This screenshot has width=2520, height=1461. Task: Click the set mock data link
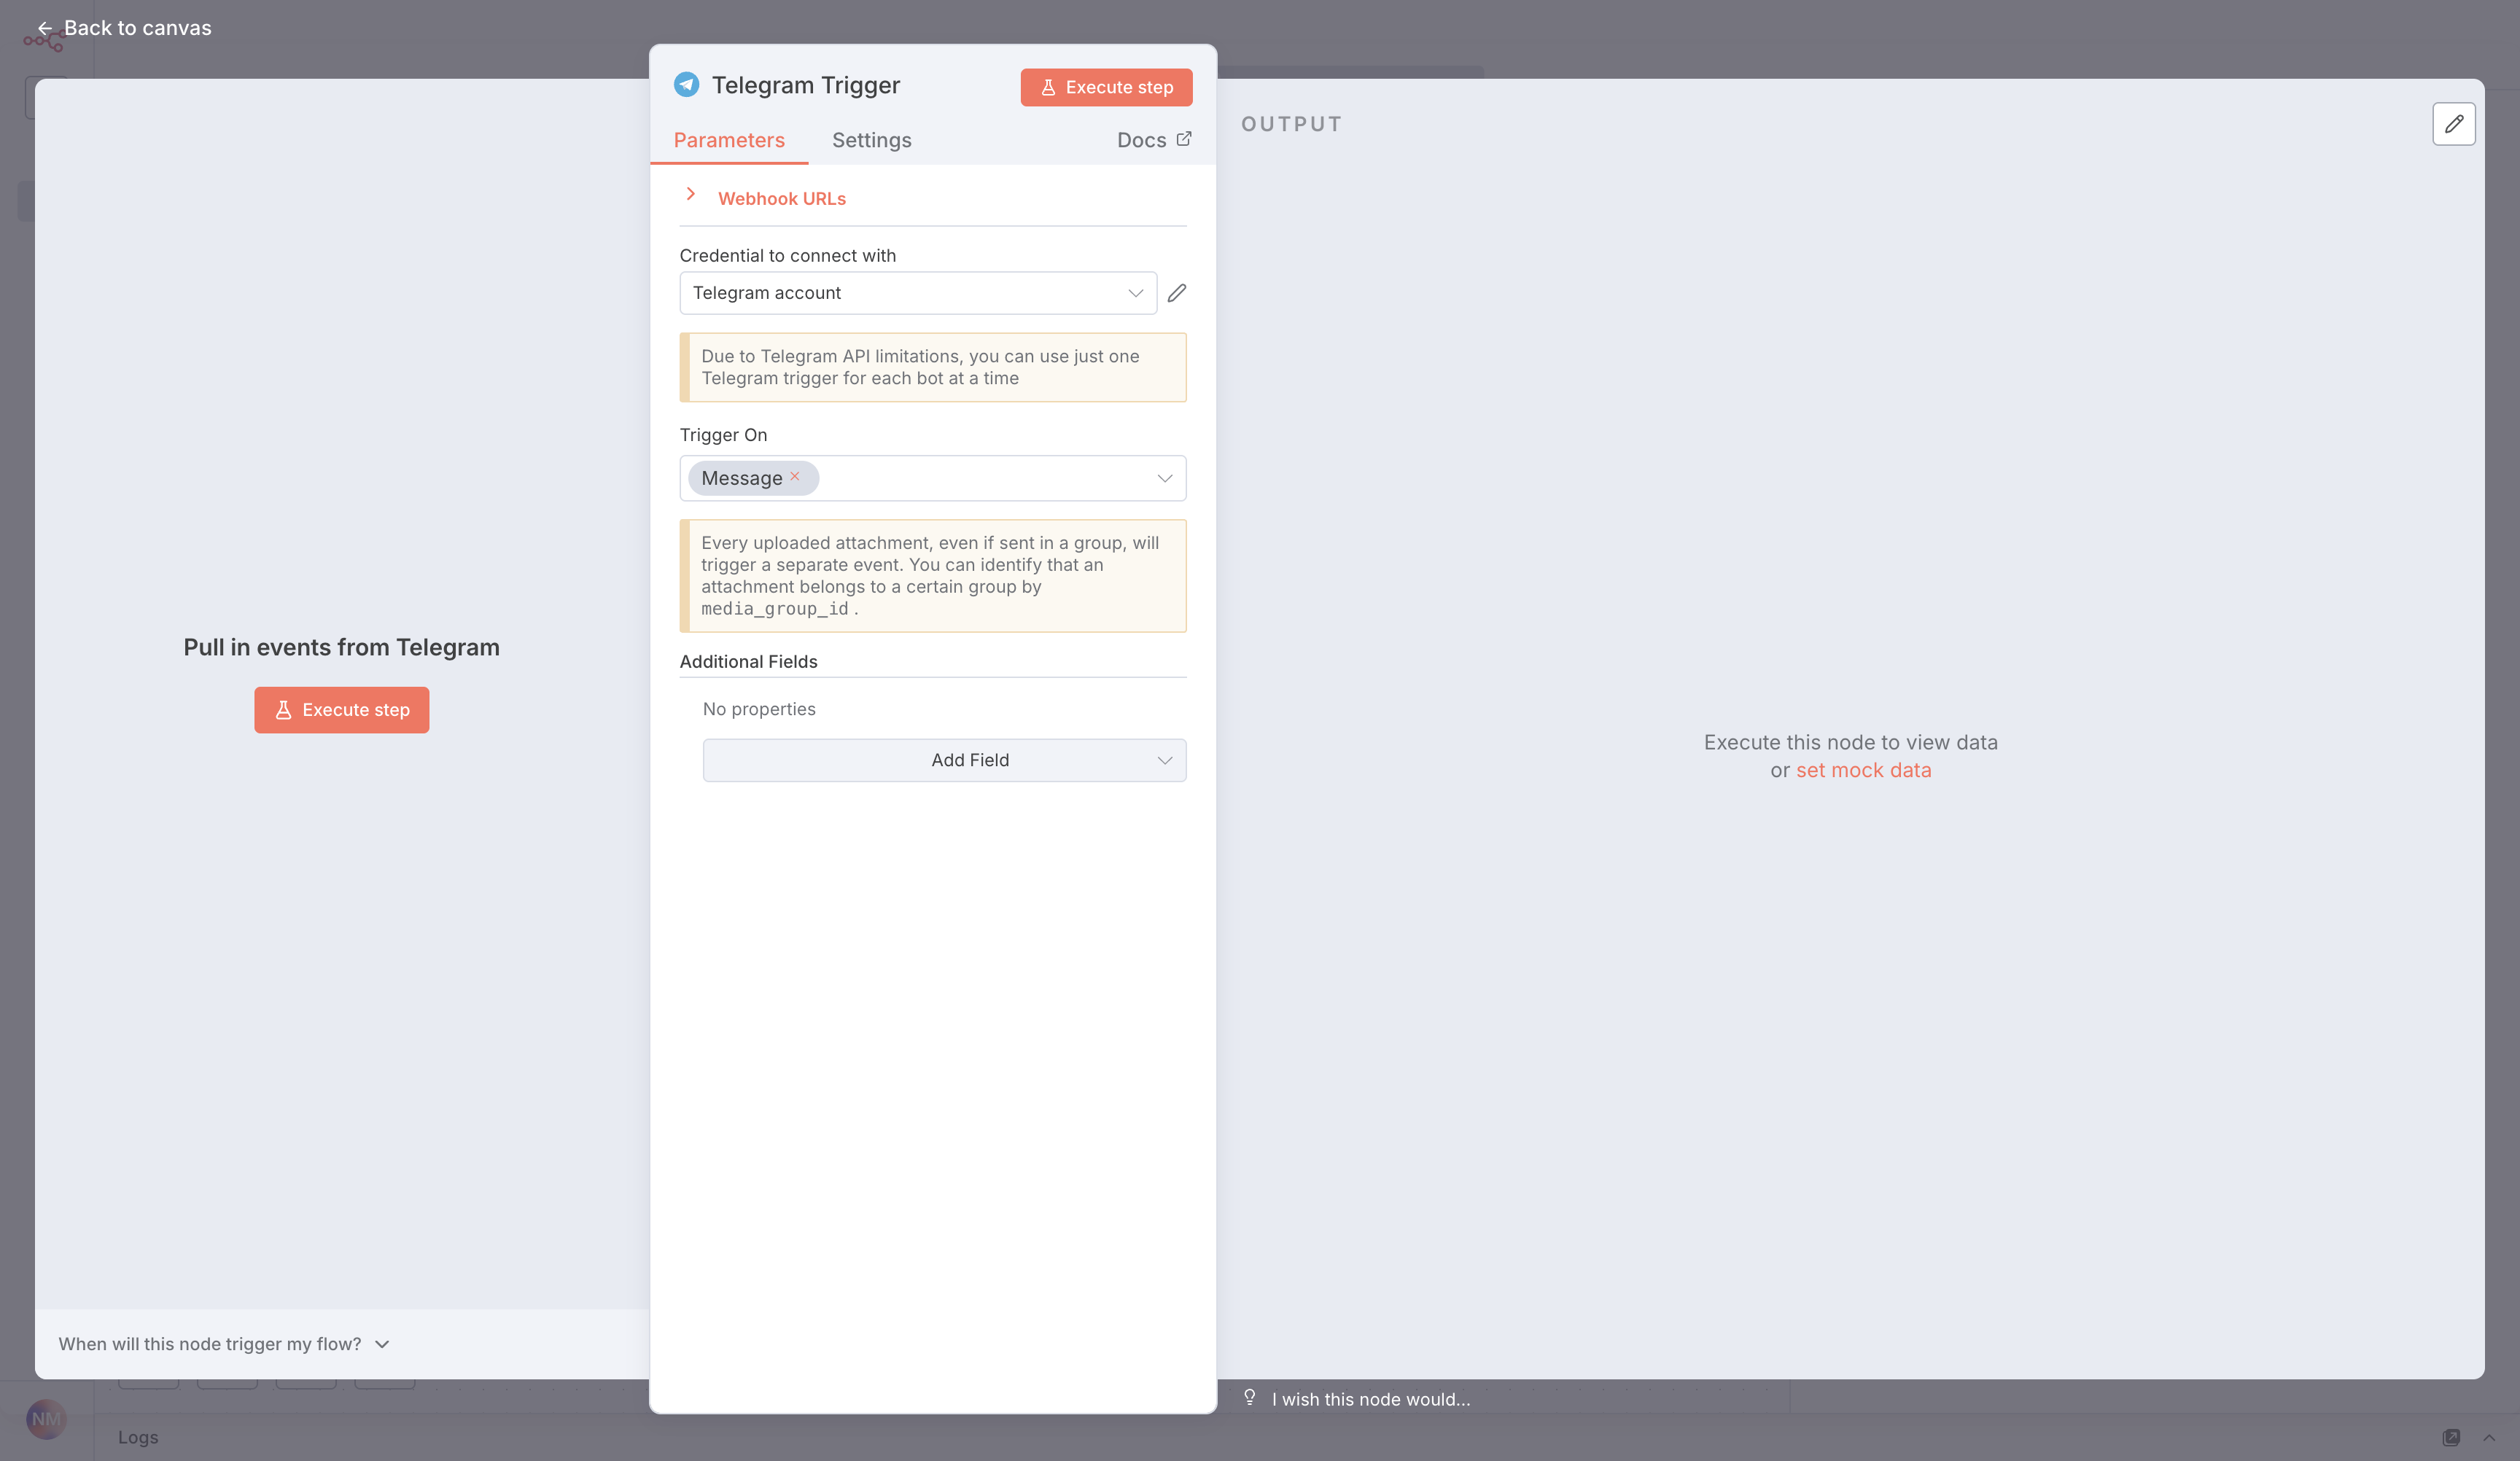pyautogui.click(x=1863, y=770)
